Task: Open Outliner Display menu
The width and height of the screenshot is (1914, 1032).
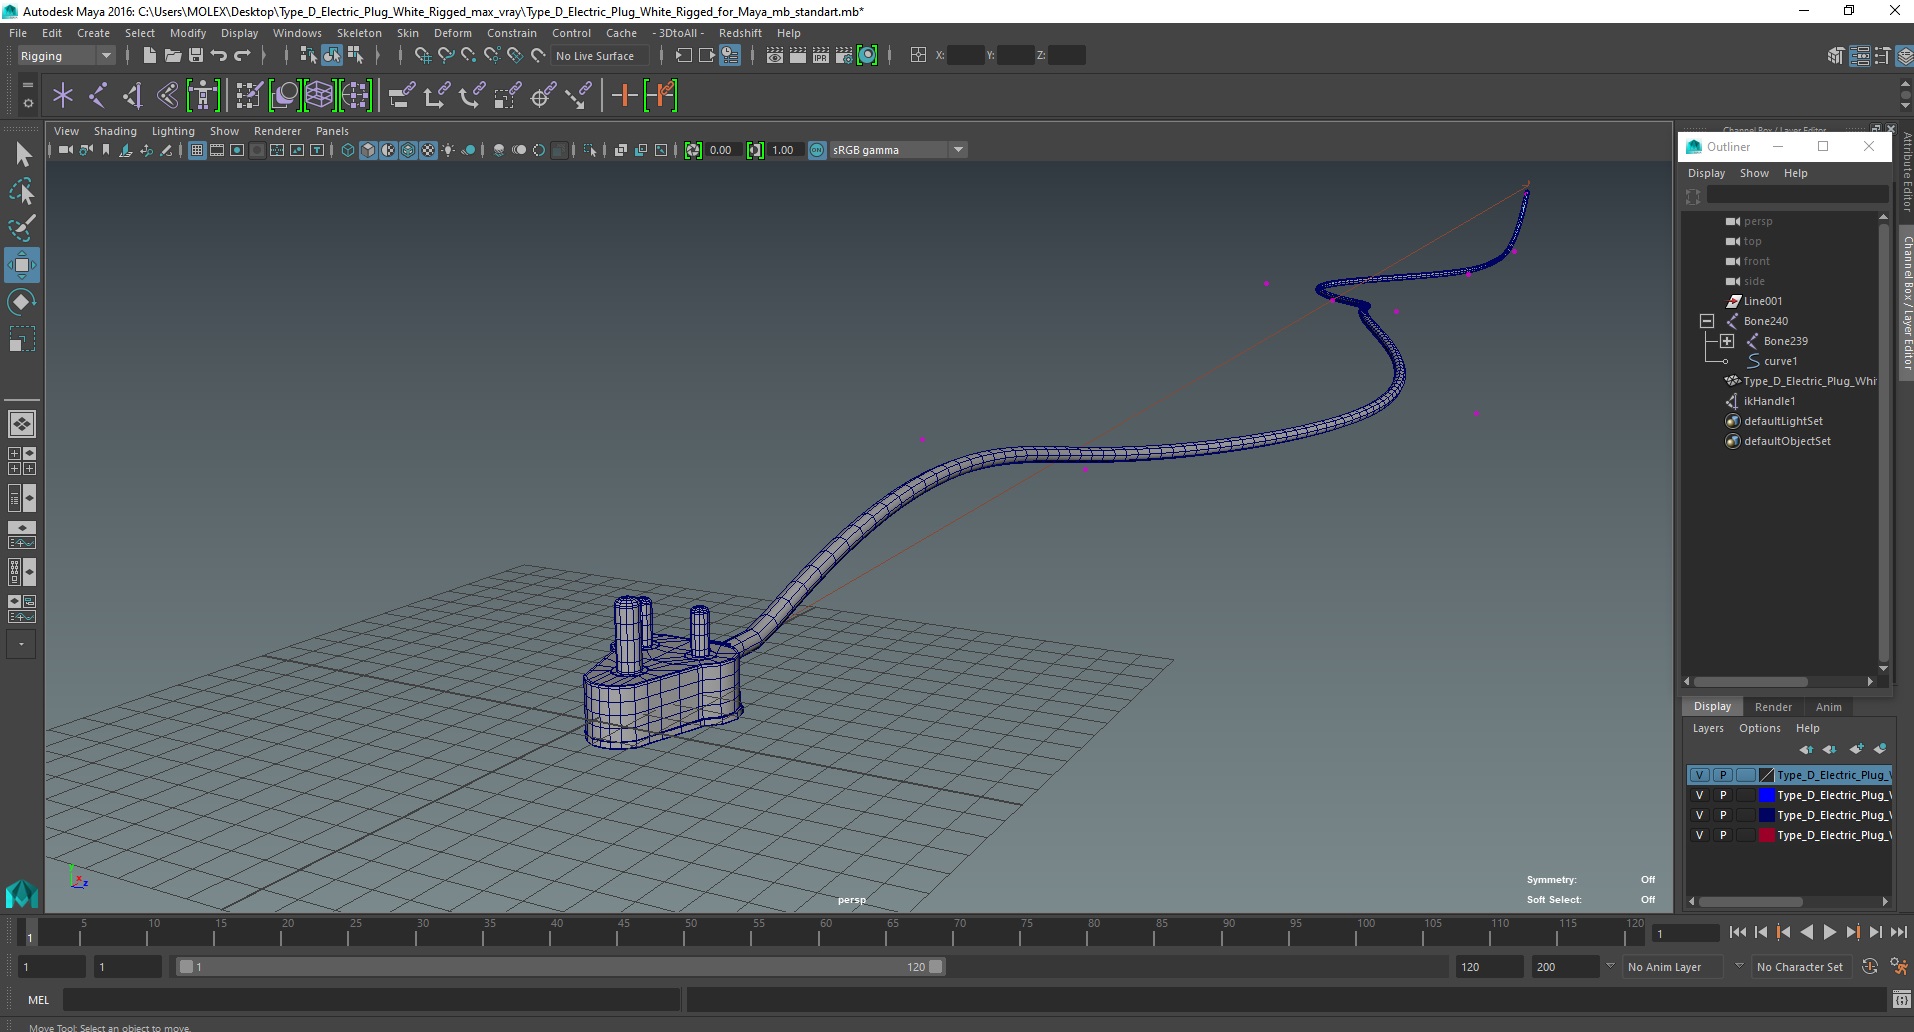Action: pyautogui.click(x=1706, y=173)
